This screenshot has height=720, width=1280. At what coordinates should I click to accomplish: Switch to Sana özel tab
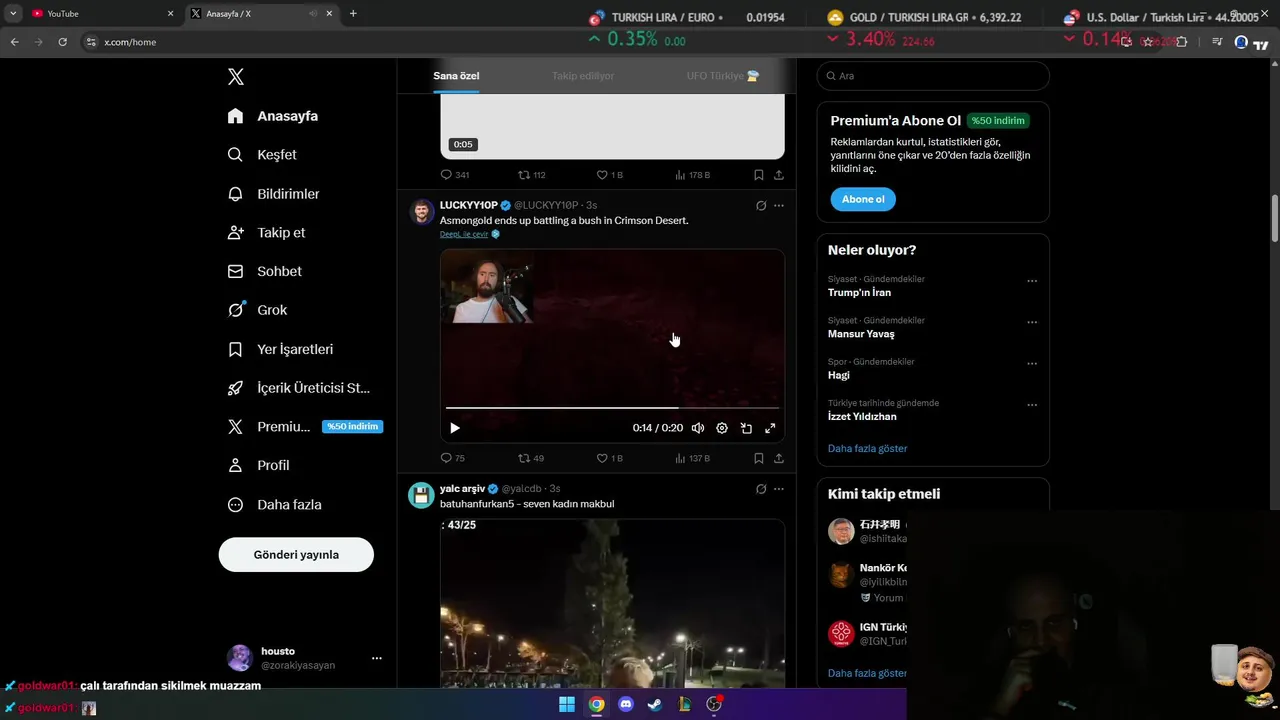click(456, 76)
